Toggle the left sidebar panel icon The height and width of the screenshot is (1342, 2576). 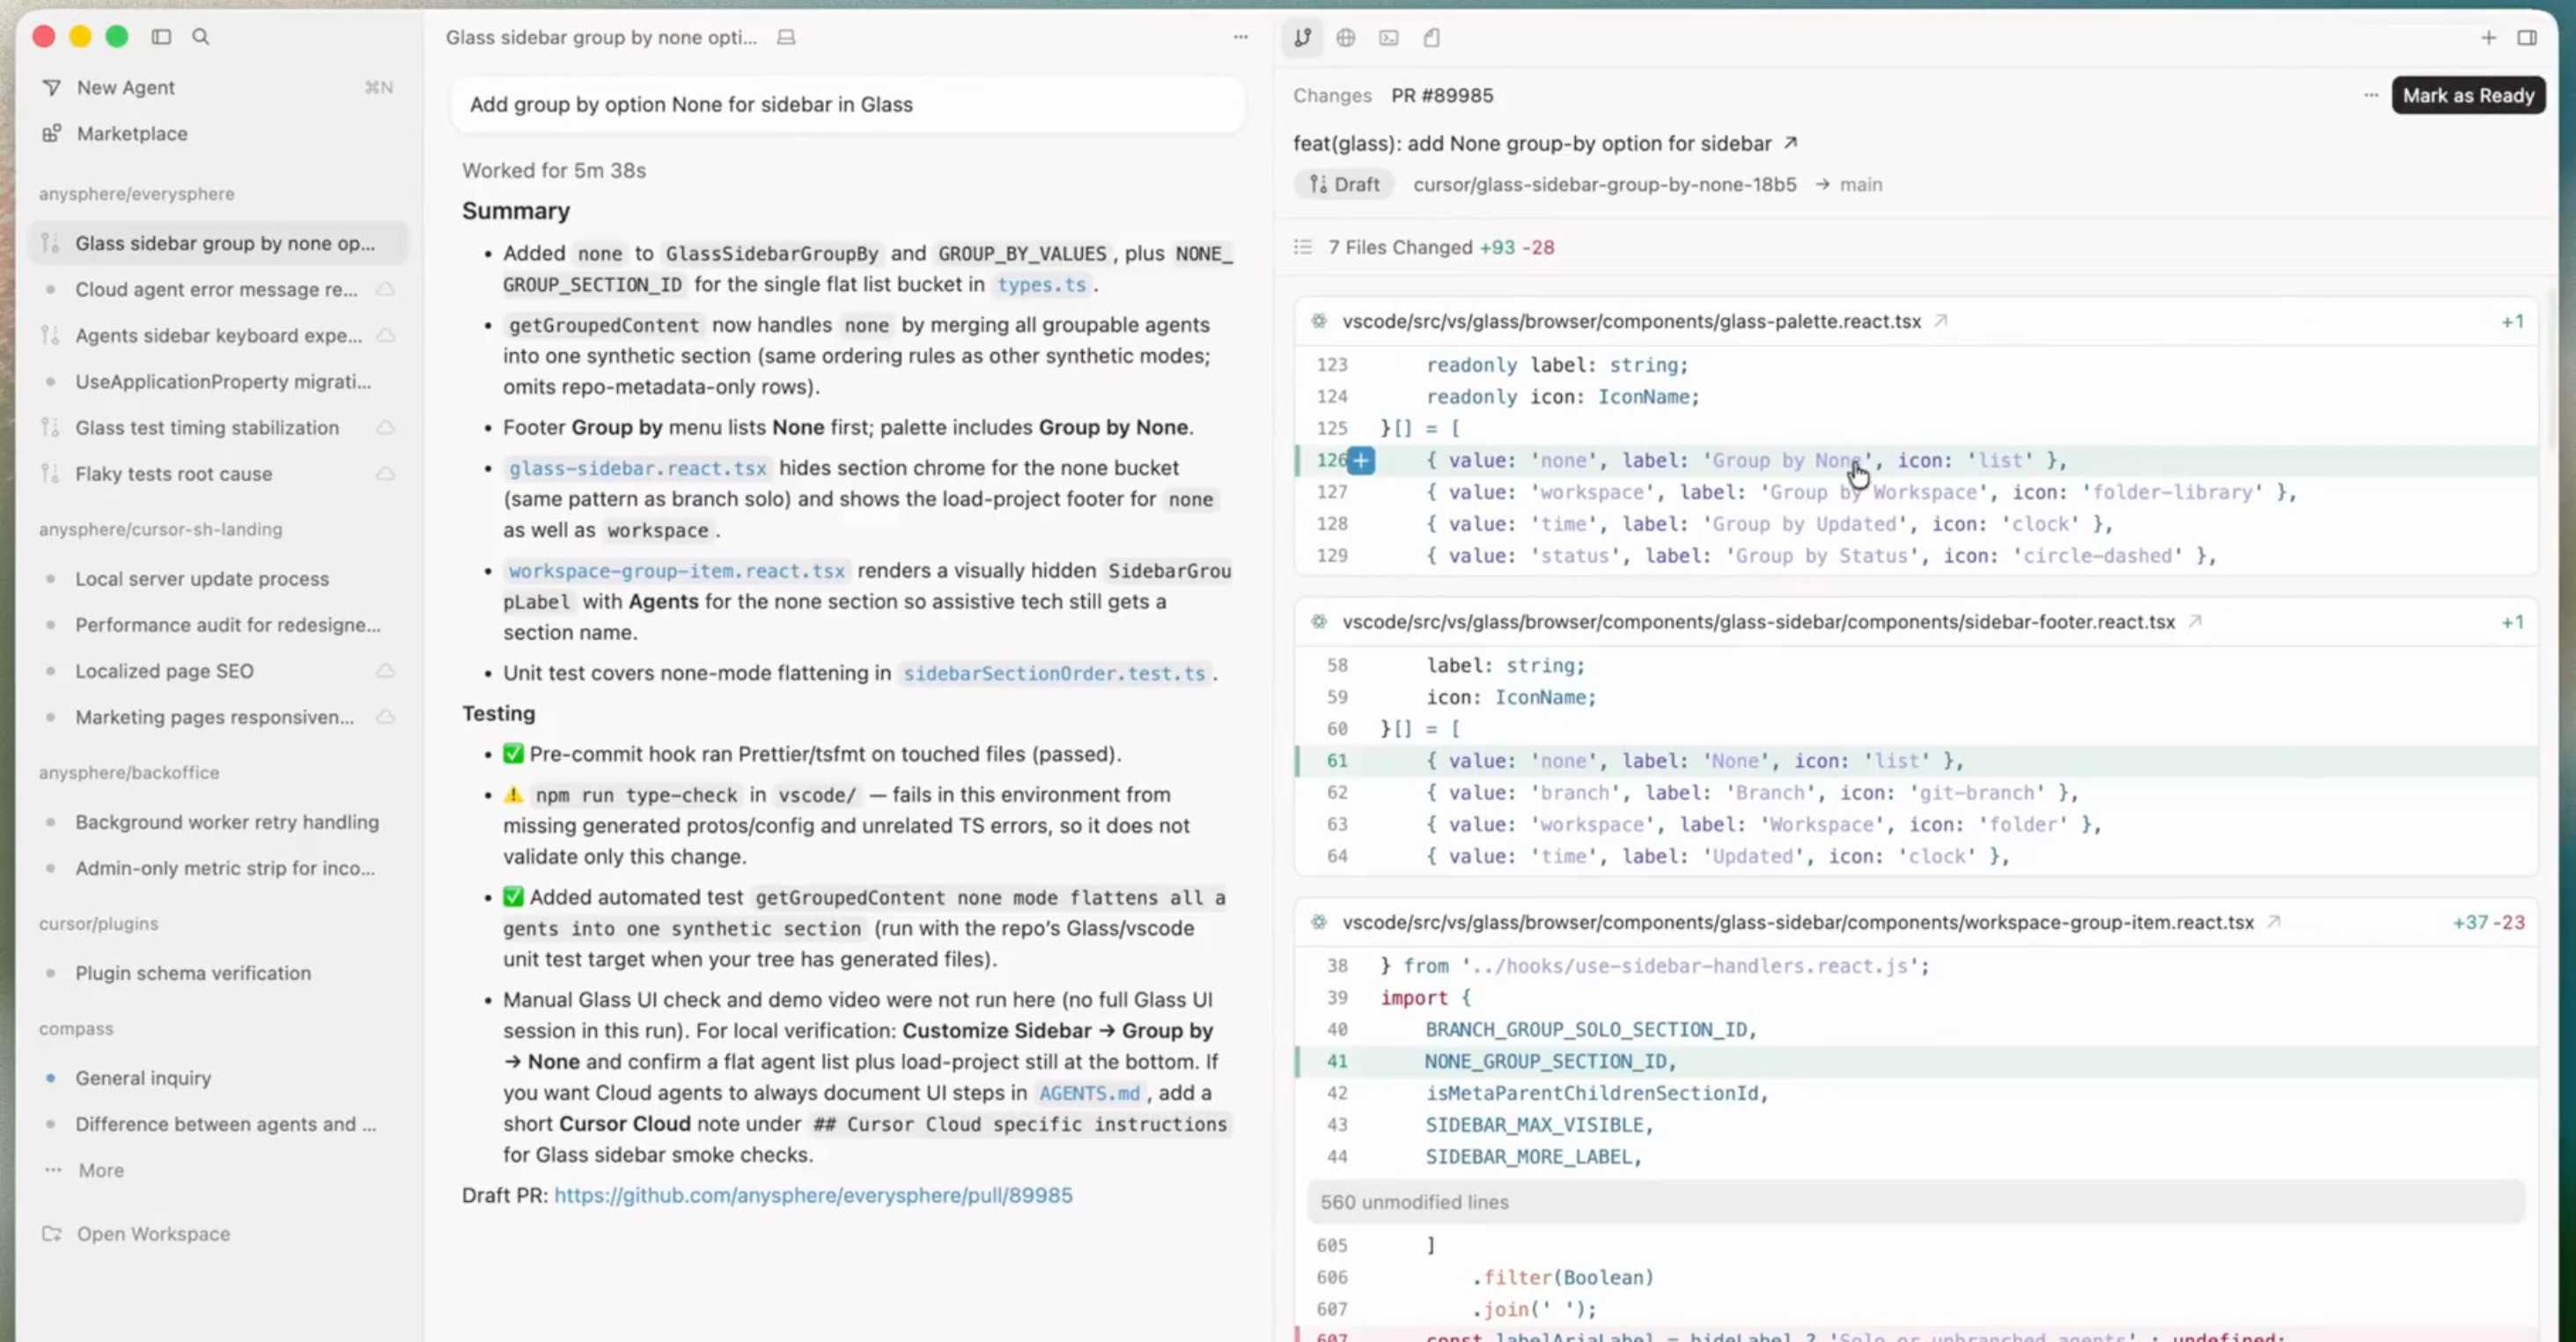[161, 37]
